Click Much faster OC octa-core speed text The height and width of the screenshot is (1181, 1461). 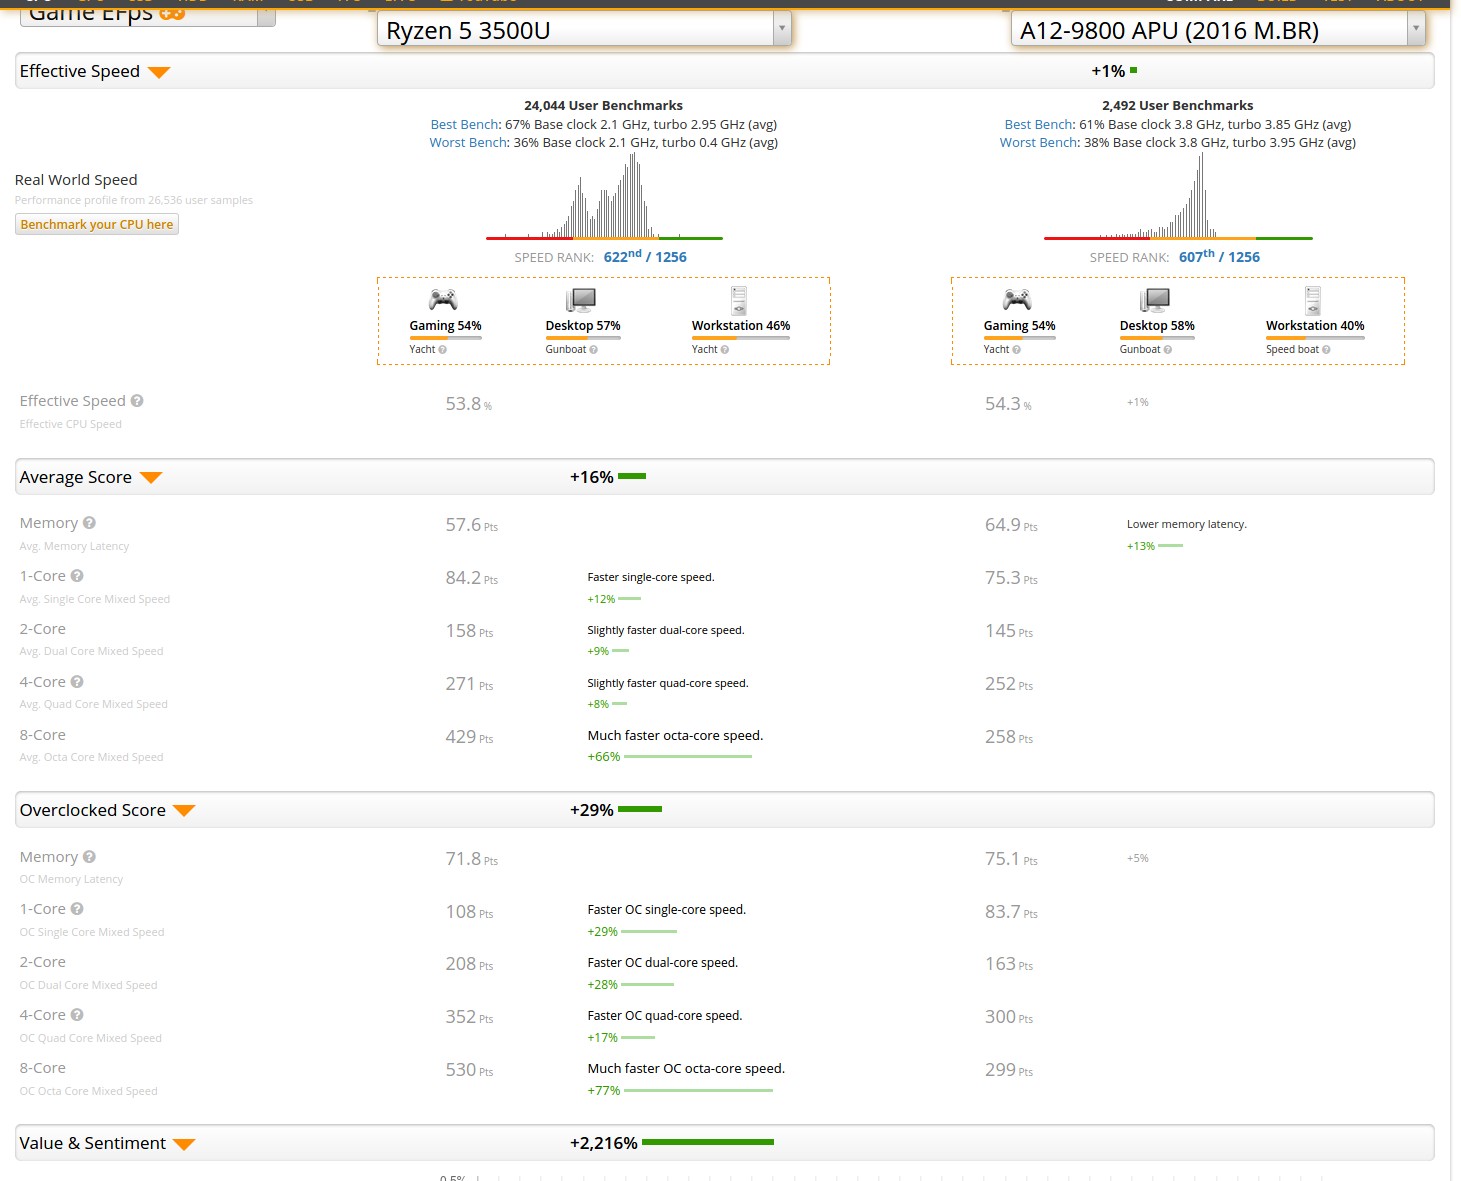click(686, 1068)
